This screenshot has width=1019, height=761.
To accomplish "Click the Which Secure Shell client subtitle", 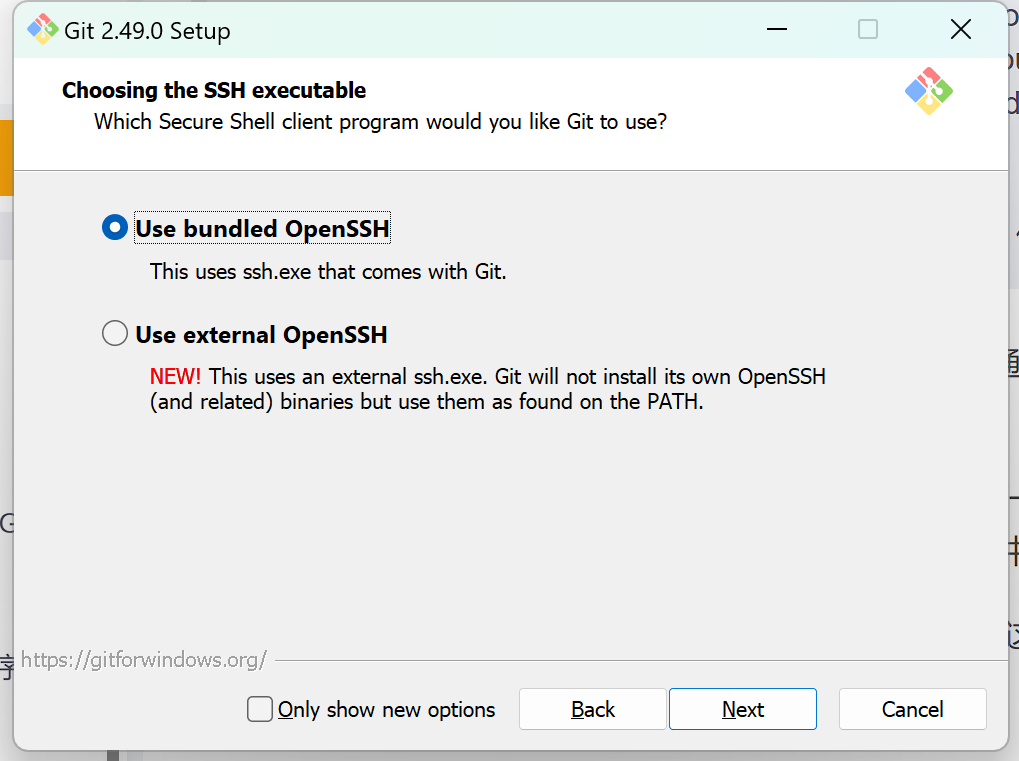I will (380, 122).
